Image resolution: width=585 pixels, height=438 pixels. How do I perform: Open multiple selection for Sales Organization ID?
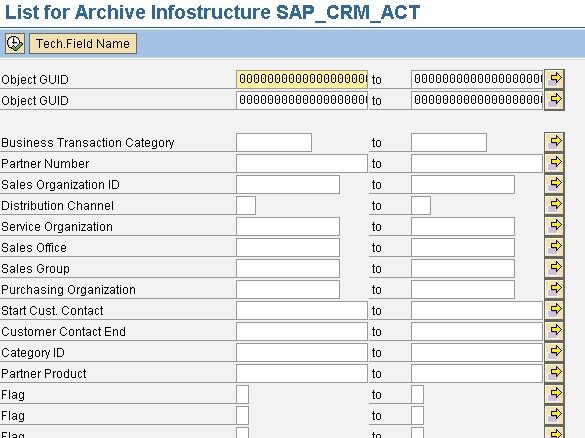click(554, 184)
